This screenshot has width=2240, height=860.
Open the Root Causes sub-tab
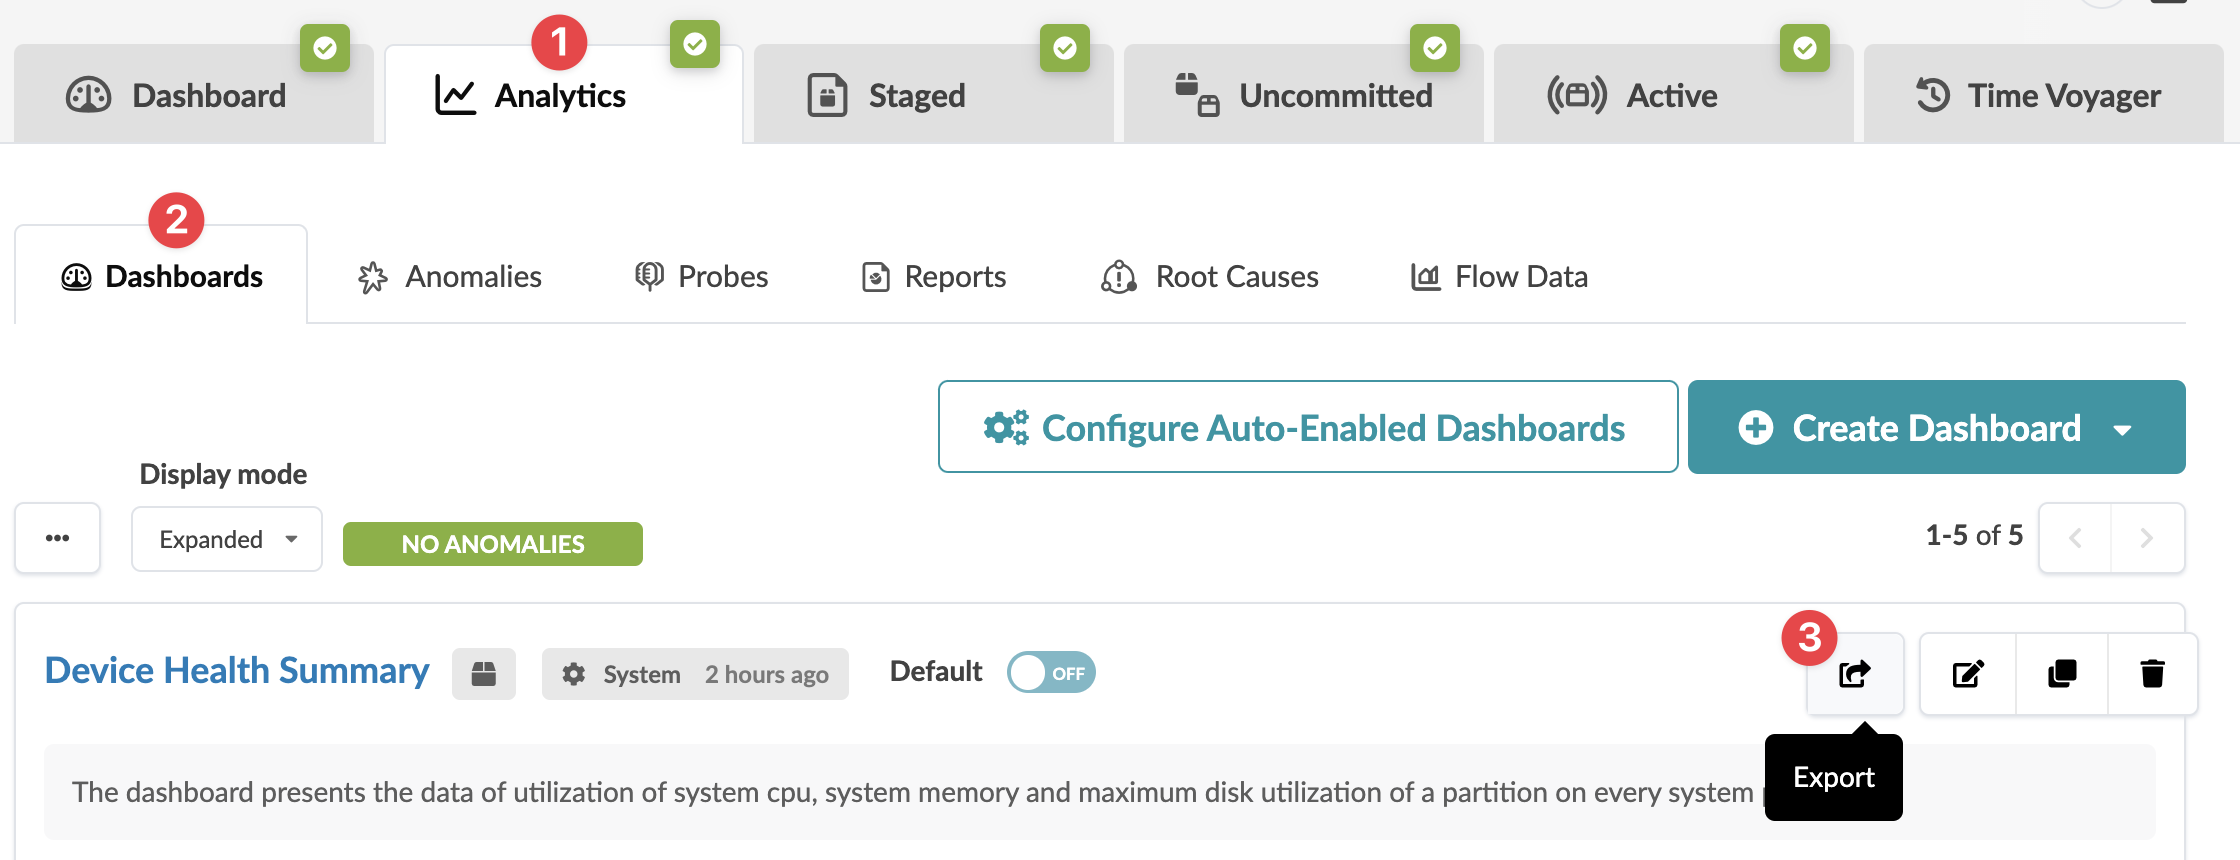point(1210,277)
